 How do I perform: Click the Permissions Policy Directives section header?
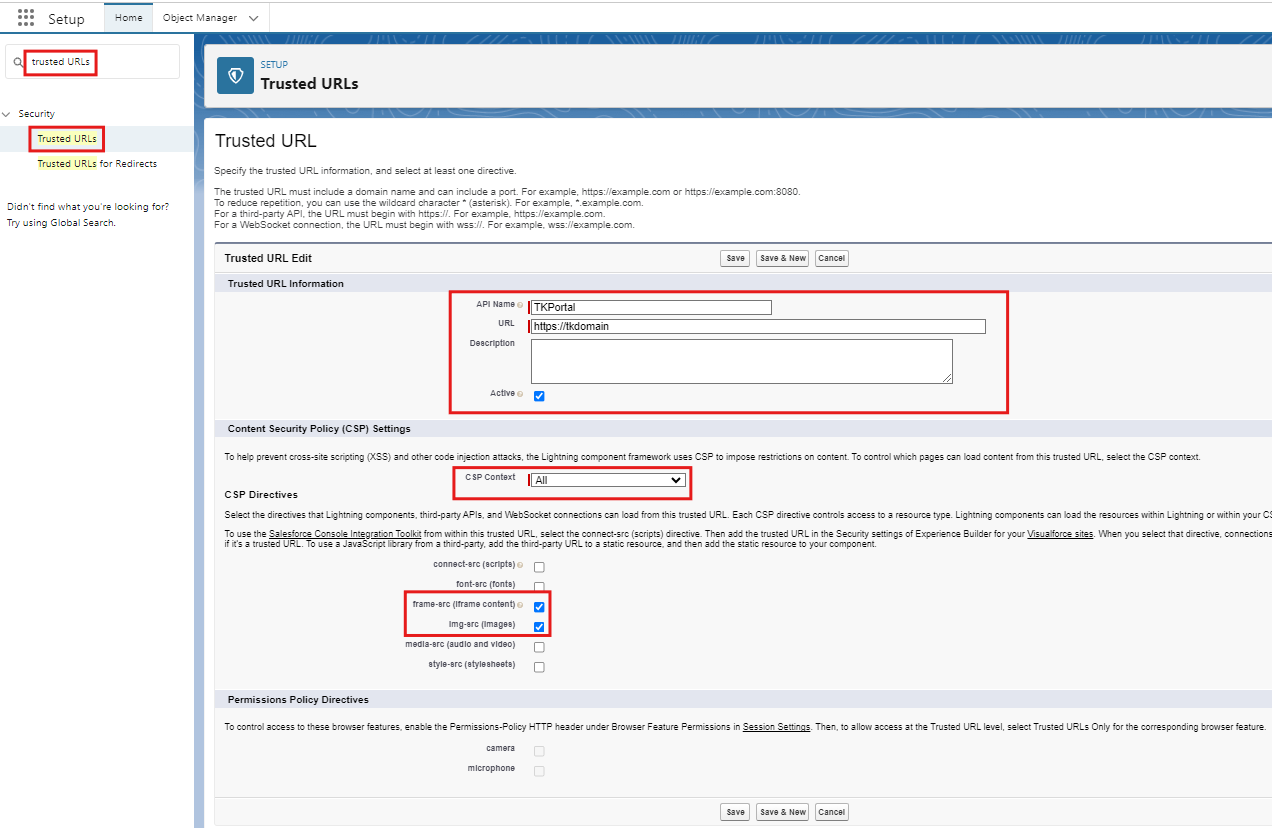(298, 700)
